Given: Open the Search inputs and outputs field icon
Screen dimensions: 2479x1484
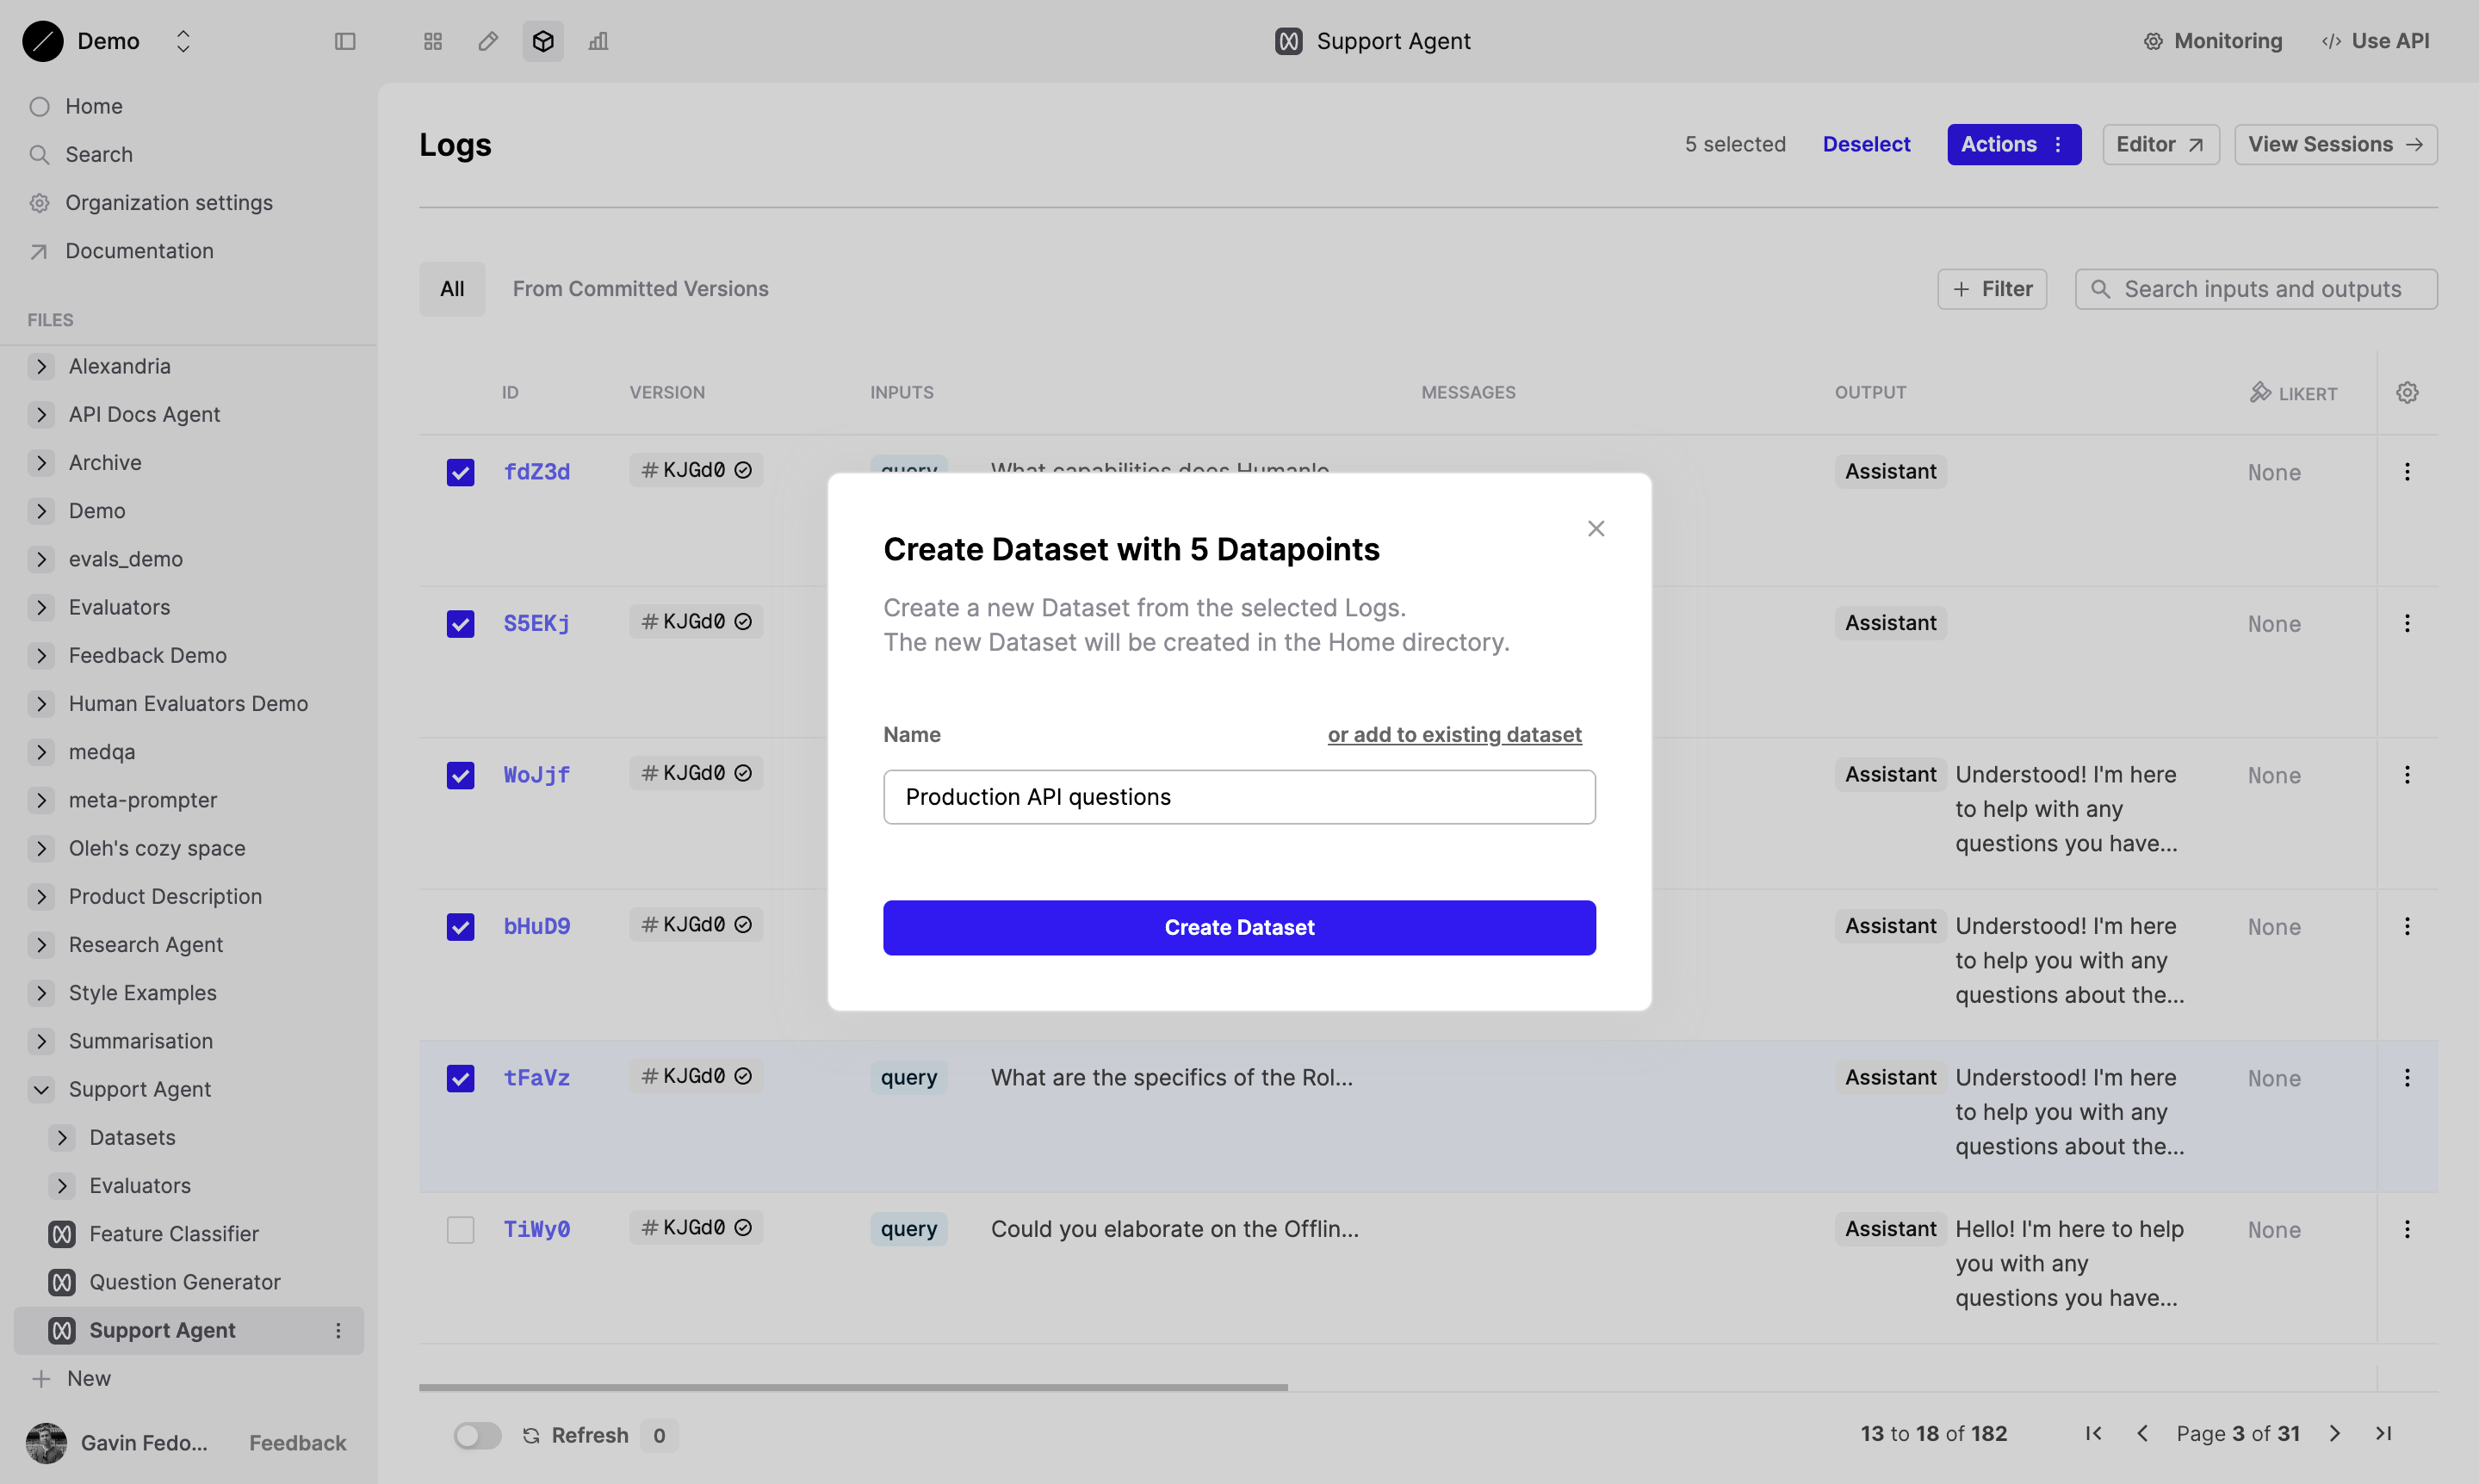Looking at the screenshot, I should click(2101, 289).
